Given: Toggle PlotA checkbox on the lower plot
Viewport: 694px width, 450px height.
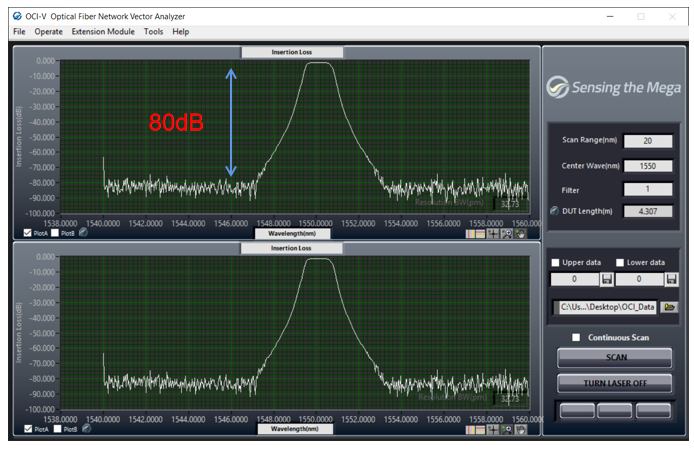Looking at the screenshot, I should [28, 428].
